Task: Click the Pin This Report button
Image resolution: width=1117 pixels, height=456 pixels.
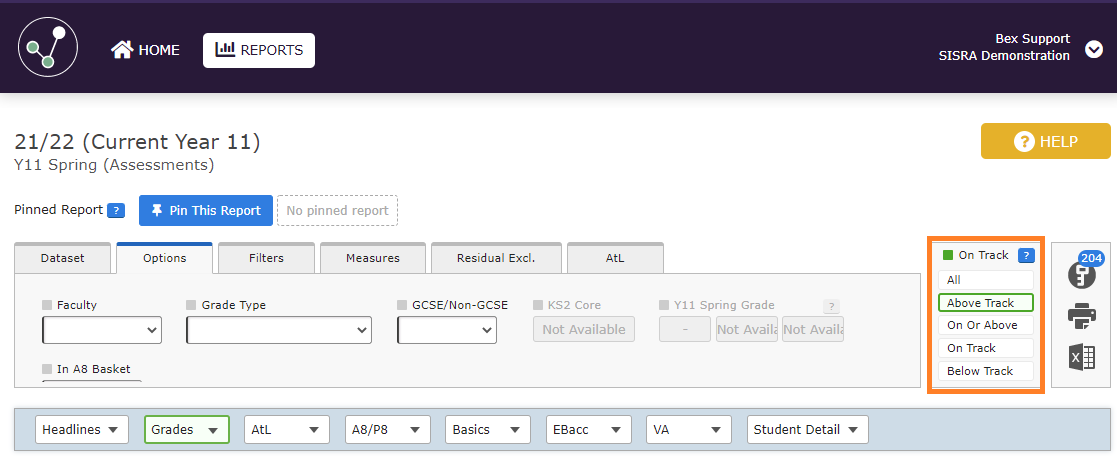Action: coord(205,211)
